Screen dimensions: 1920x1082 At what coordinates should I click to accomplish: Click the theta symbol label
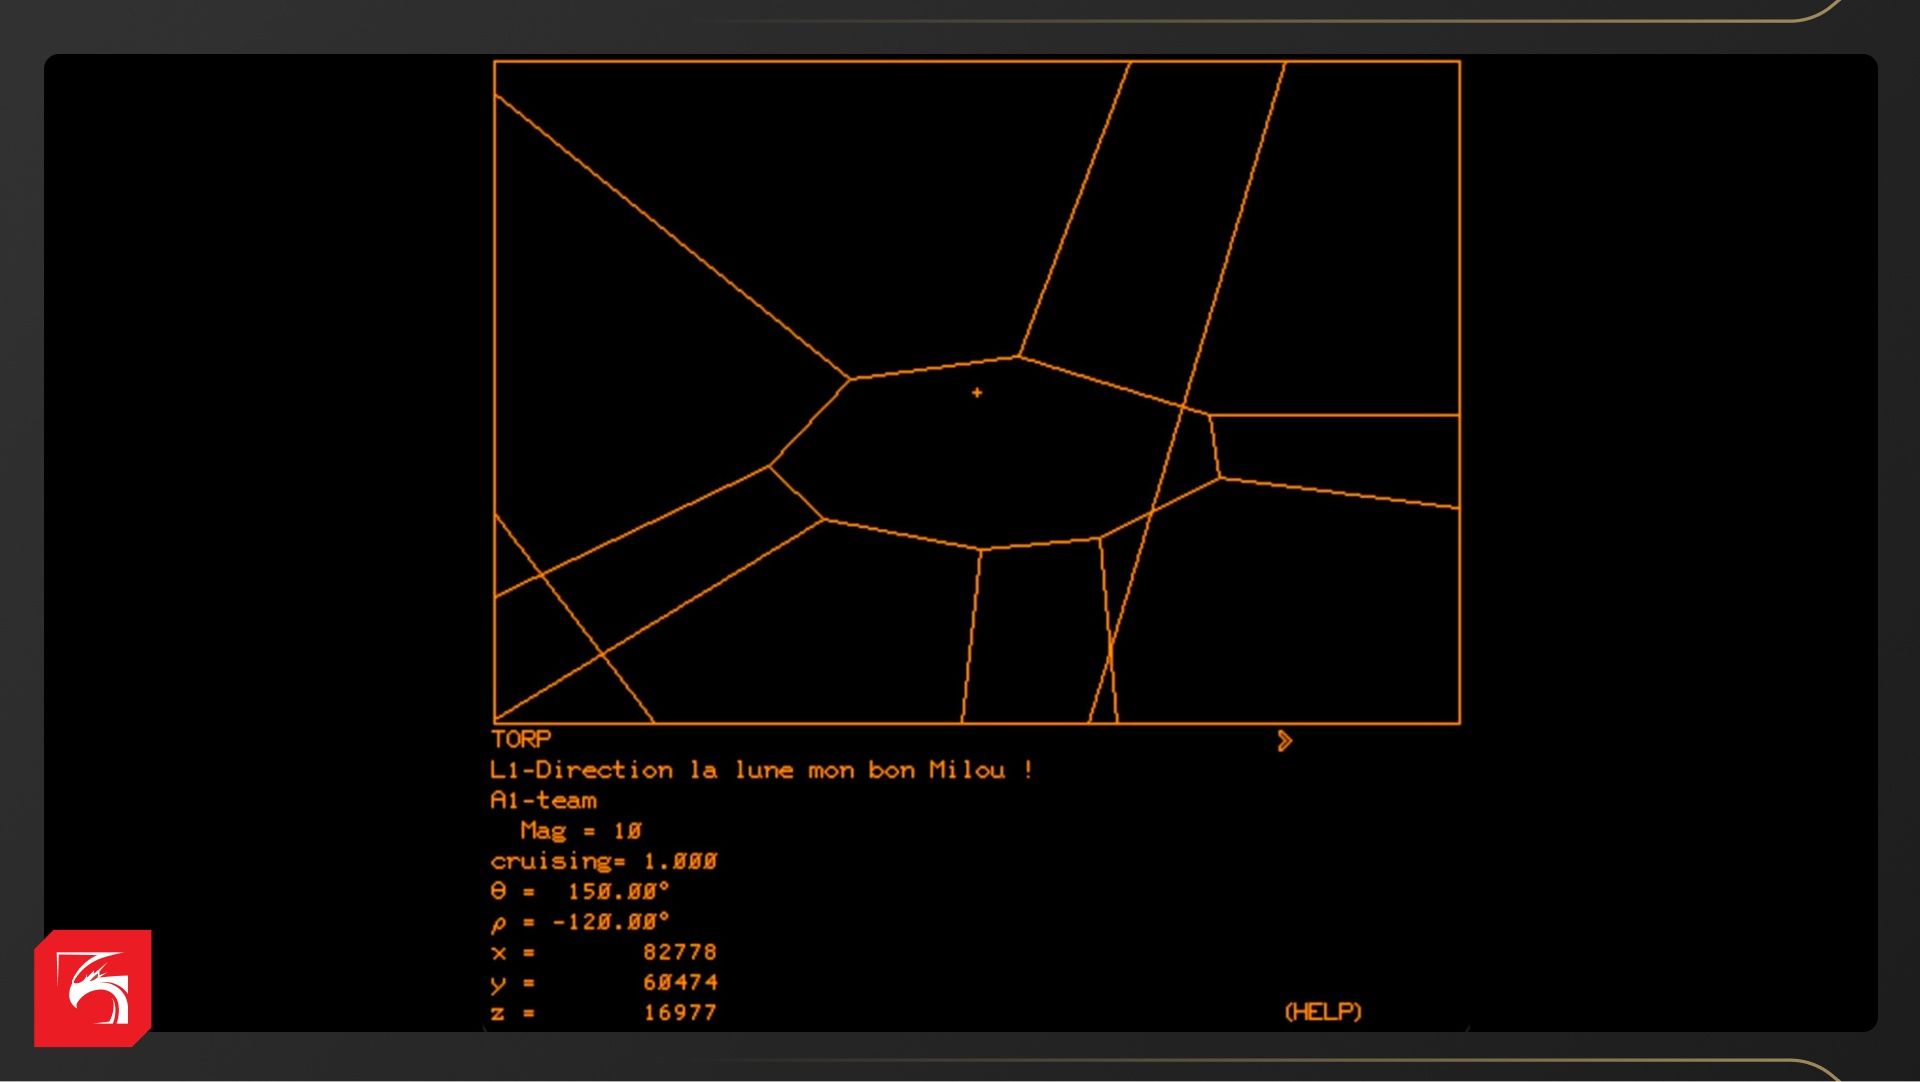(x=499, y=891)
